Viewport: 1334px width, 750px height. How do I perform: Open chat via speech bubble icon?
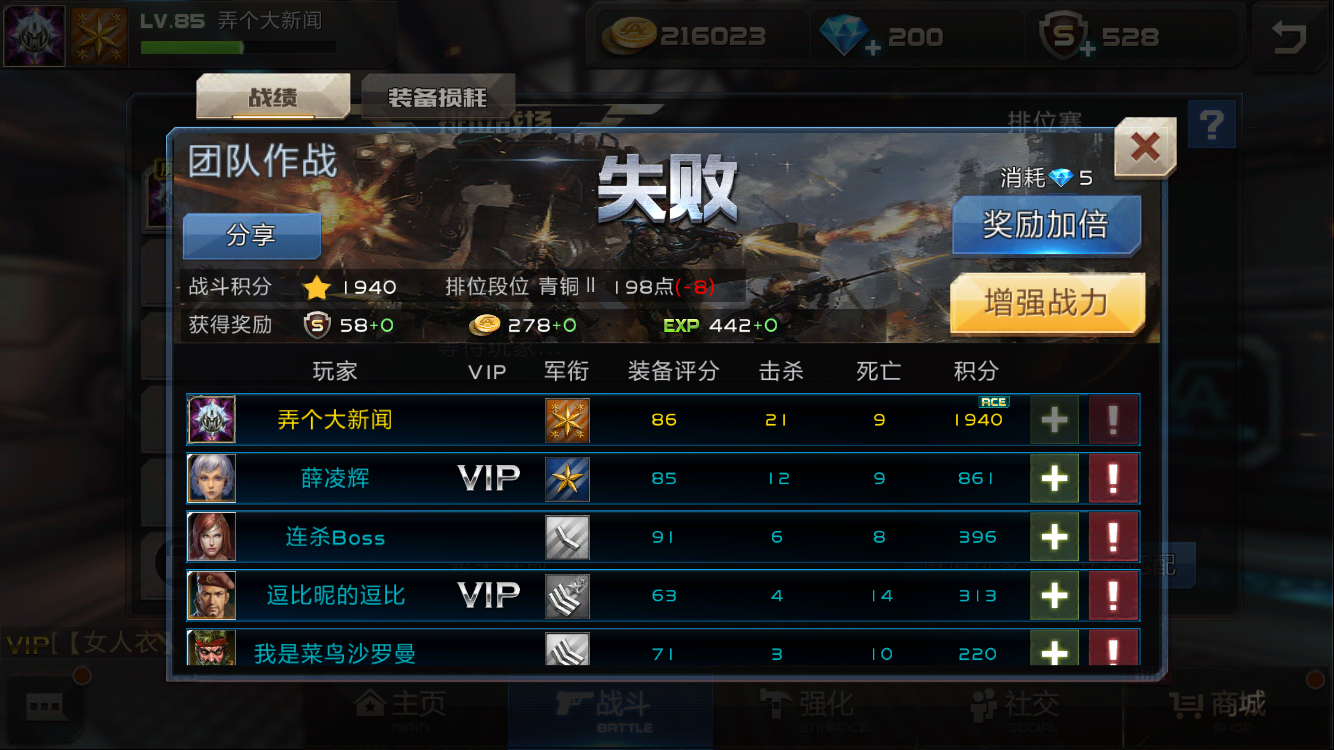(x=44, y=706)
